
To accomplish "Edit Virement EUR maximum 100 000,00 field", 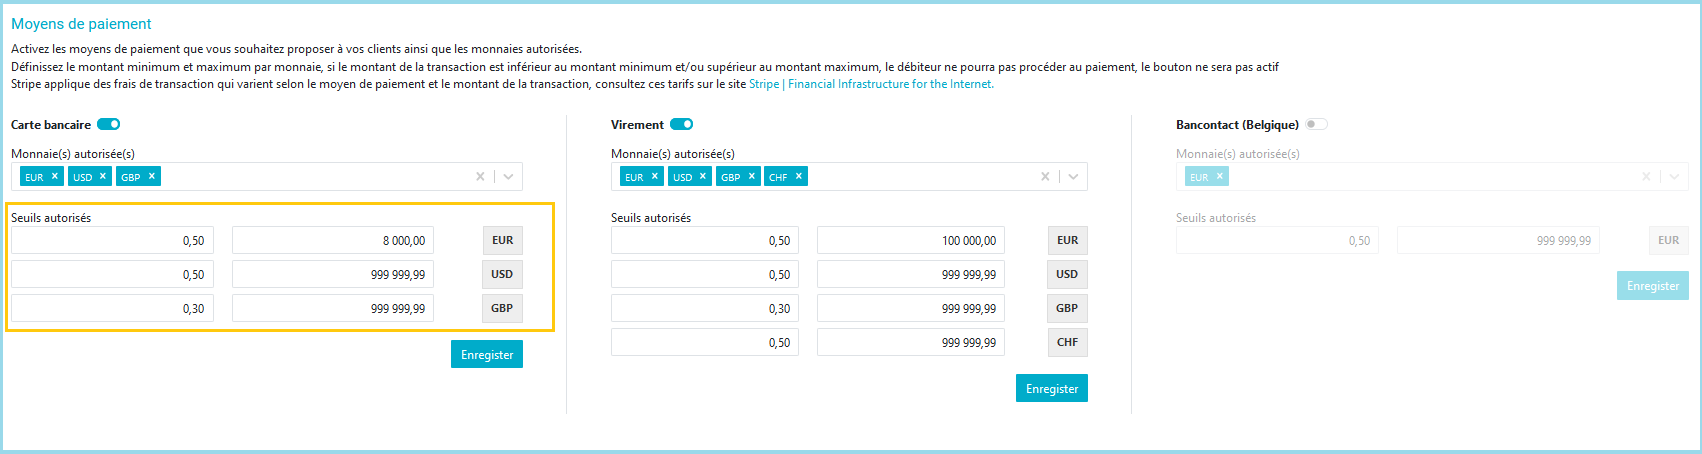I will pyautogui.click(x=910, y=241).
